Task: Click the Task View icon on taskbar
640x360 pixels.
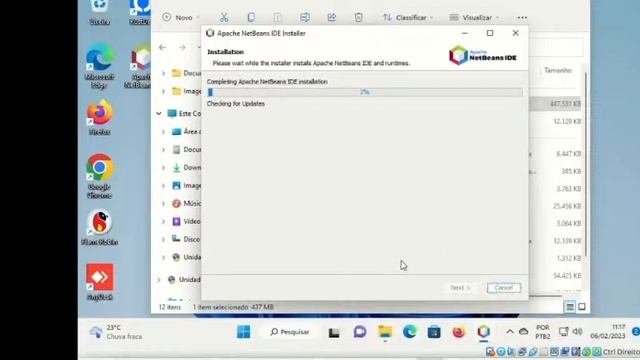Action: 334,332
